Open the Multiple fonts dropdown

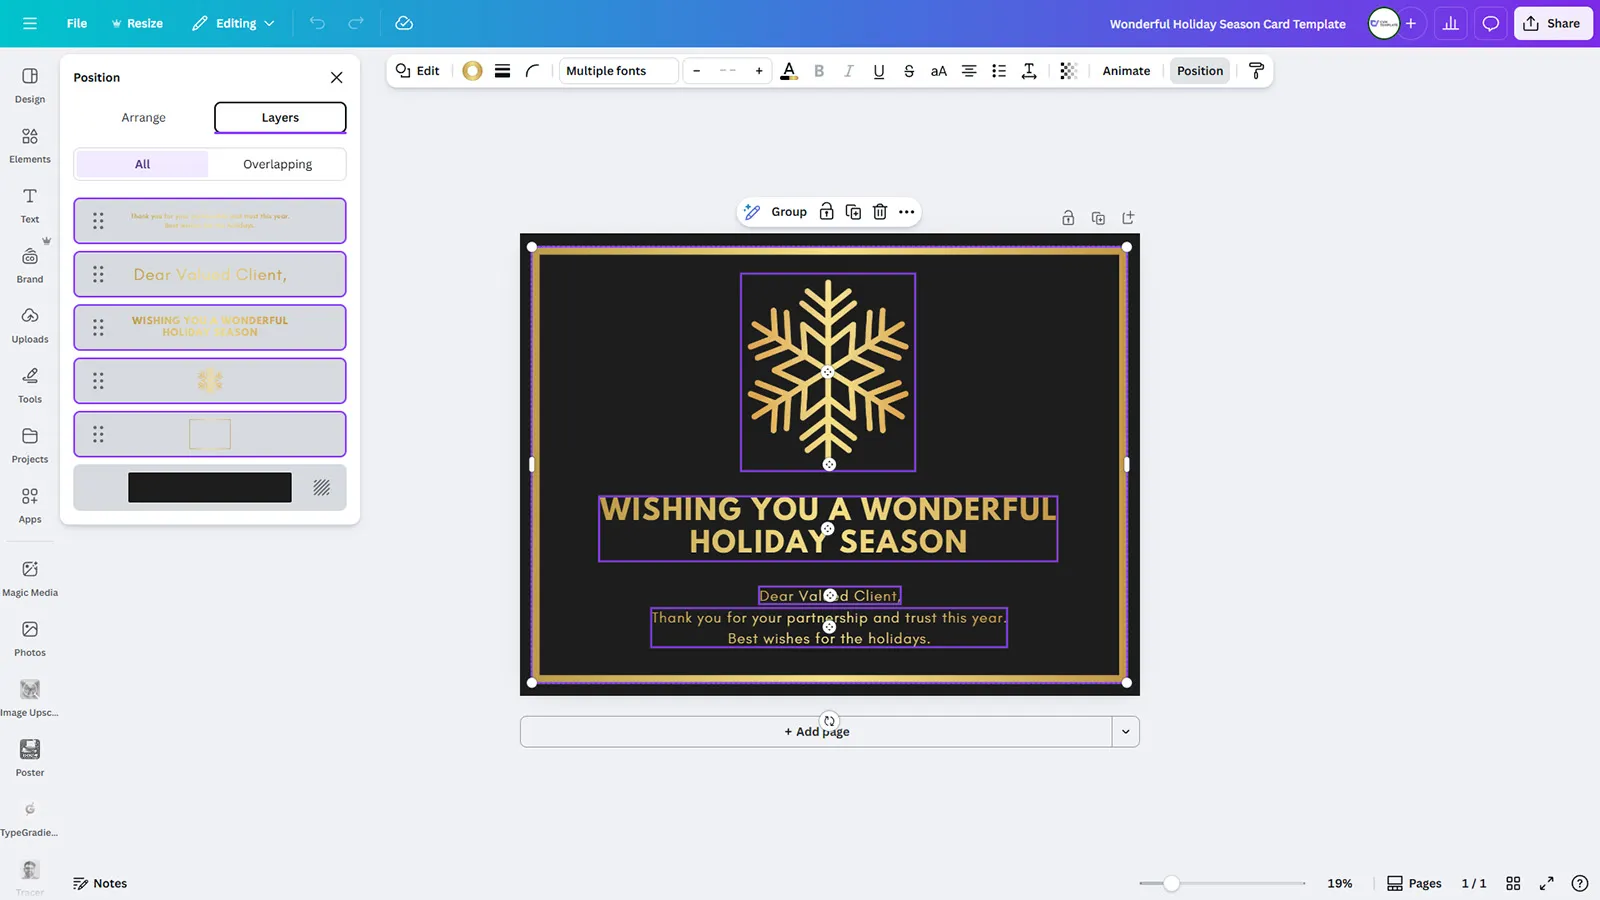pyautogui.click(x=618, y=70)
